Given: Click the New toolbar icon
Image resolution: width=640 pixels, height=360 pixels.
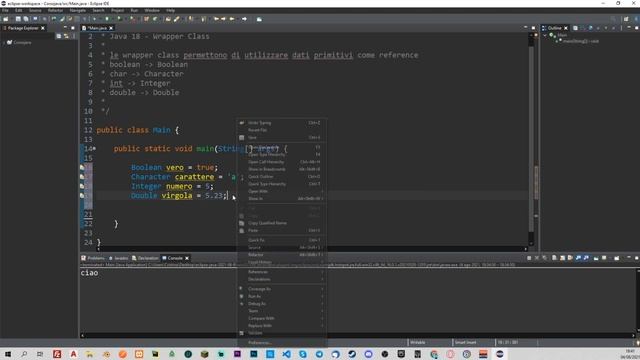Looking at the screenshot, I should click(6, 19).
